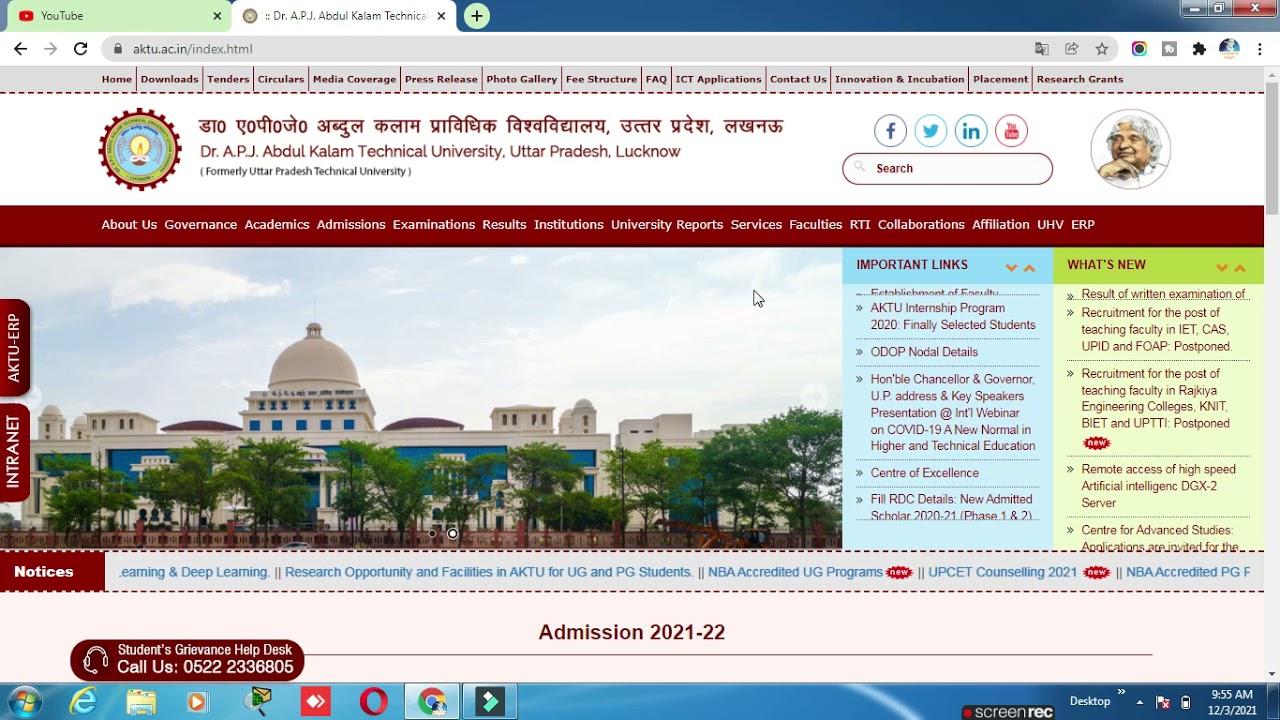Viewport: 1280px width, 720px height.
Task: Open the Photo Gallery link
Action: click(521, 79)
